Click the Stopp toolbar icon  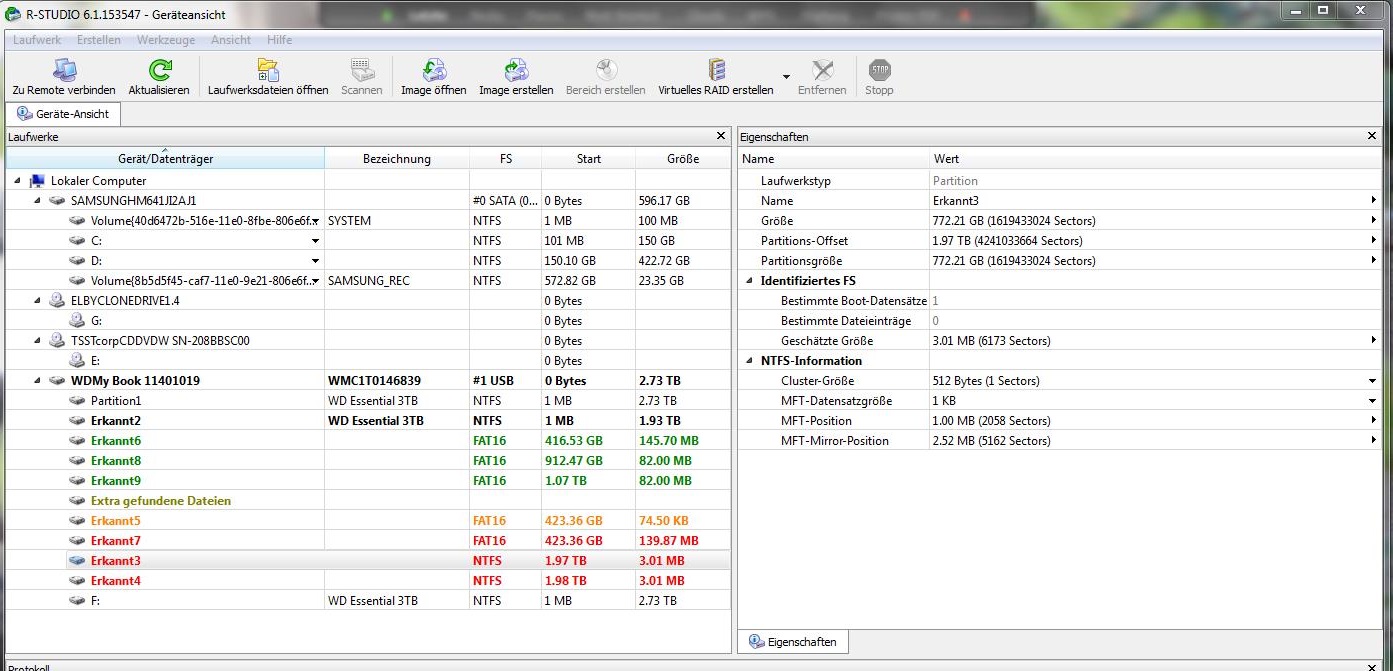coord(879,71)
